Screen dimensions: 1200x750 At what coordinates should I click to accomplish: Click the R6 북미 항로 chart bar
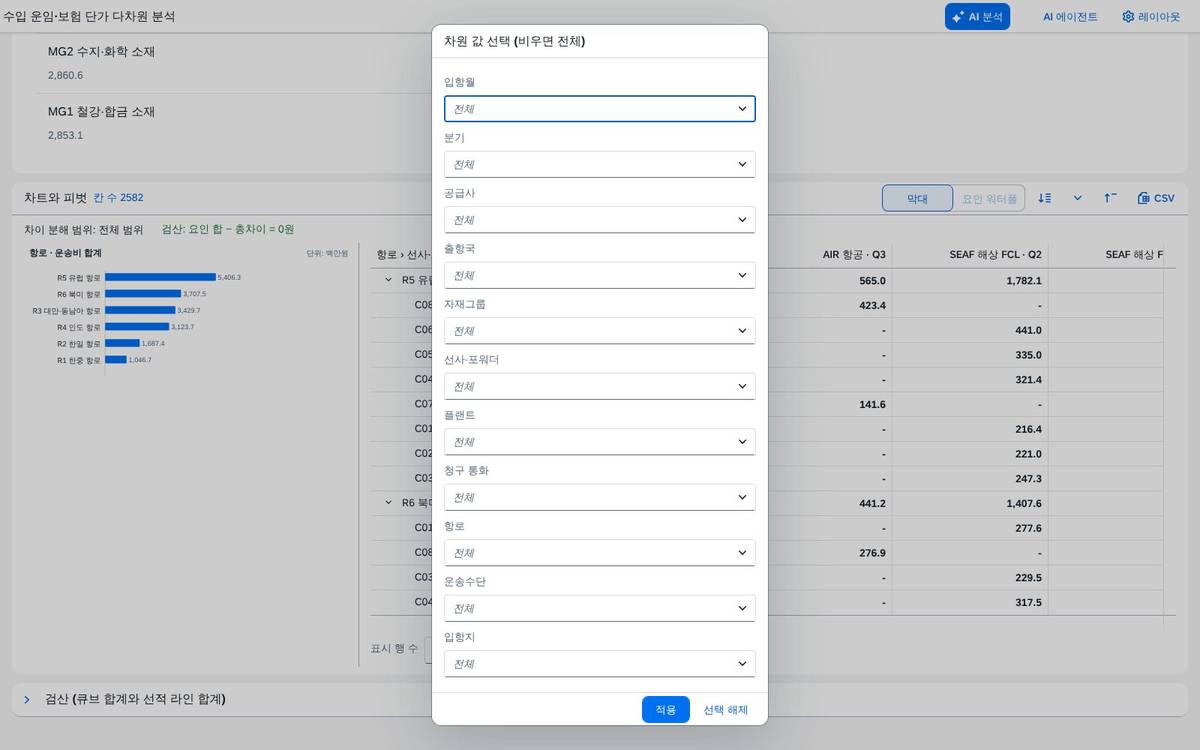[x=143, y=294]
